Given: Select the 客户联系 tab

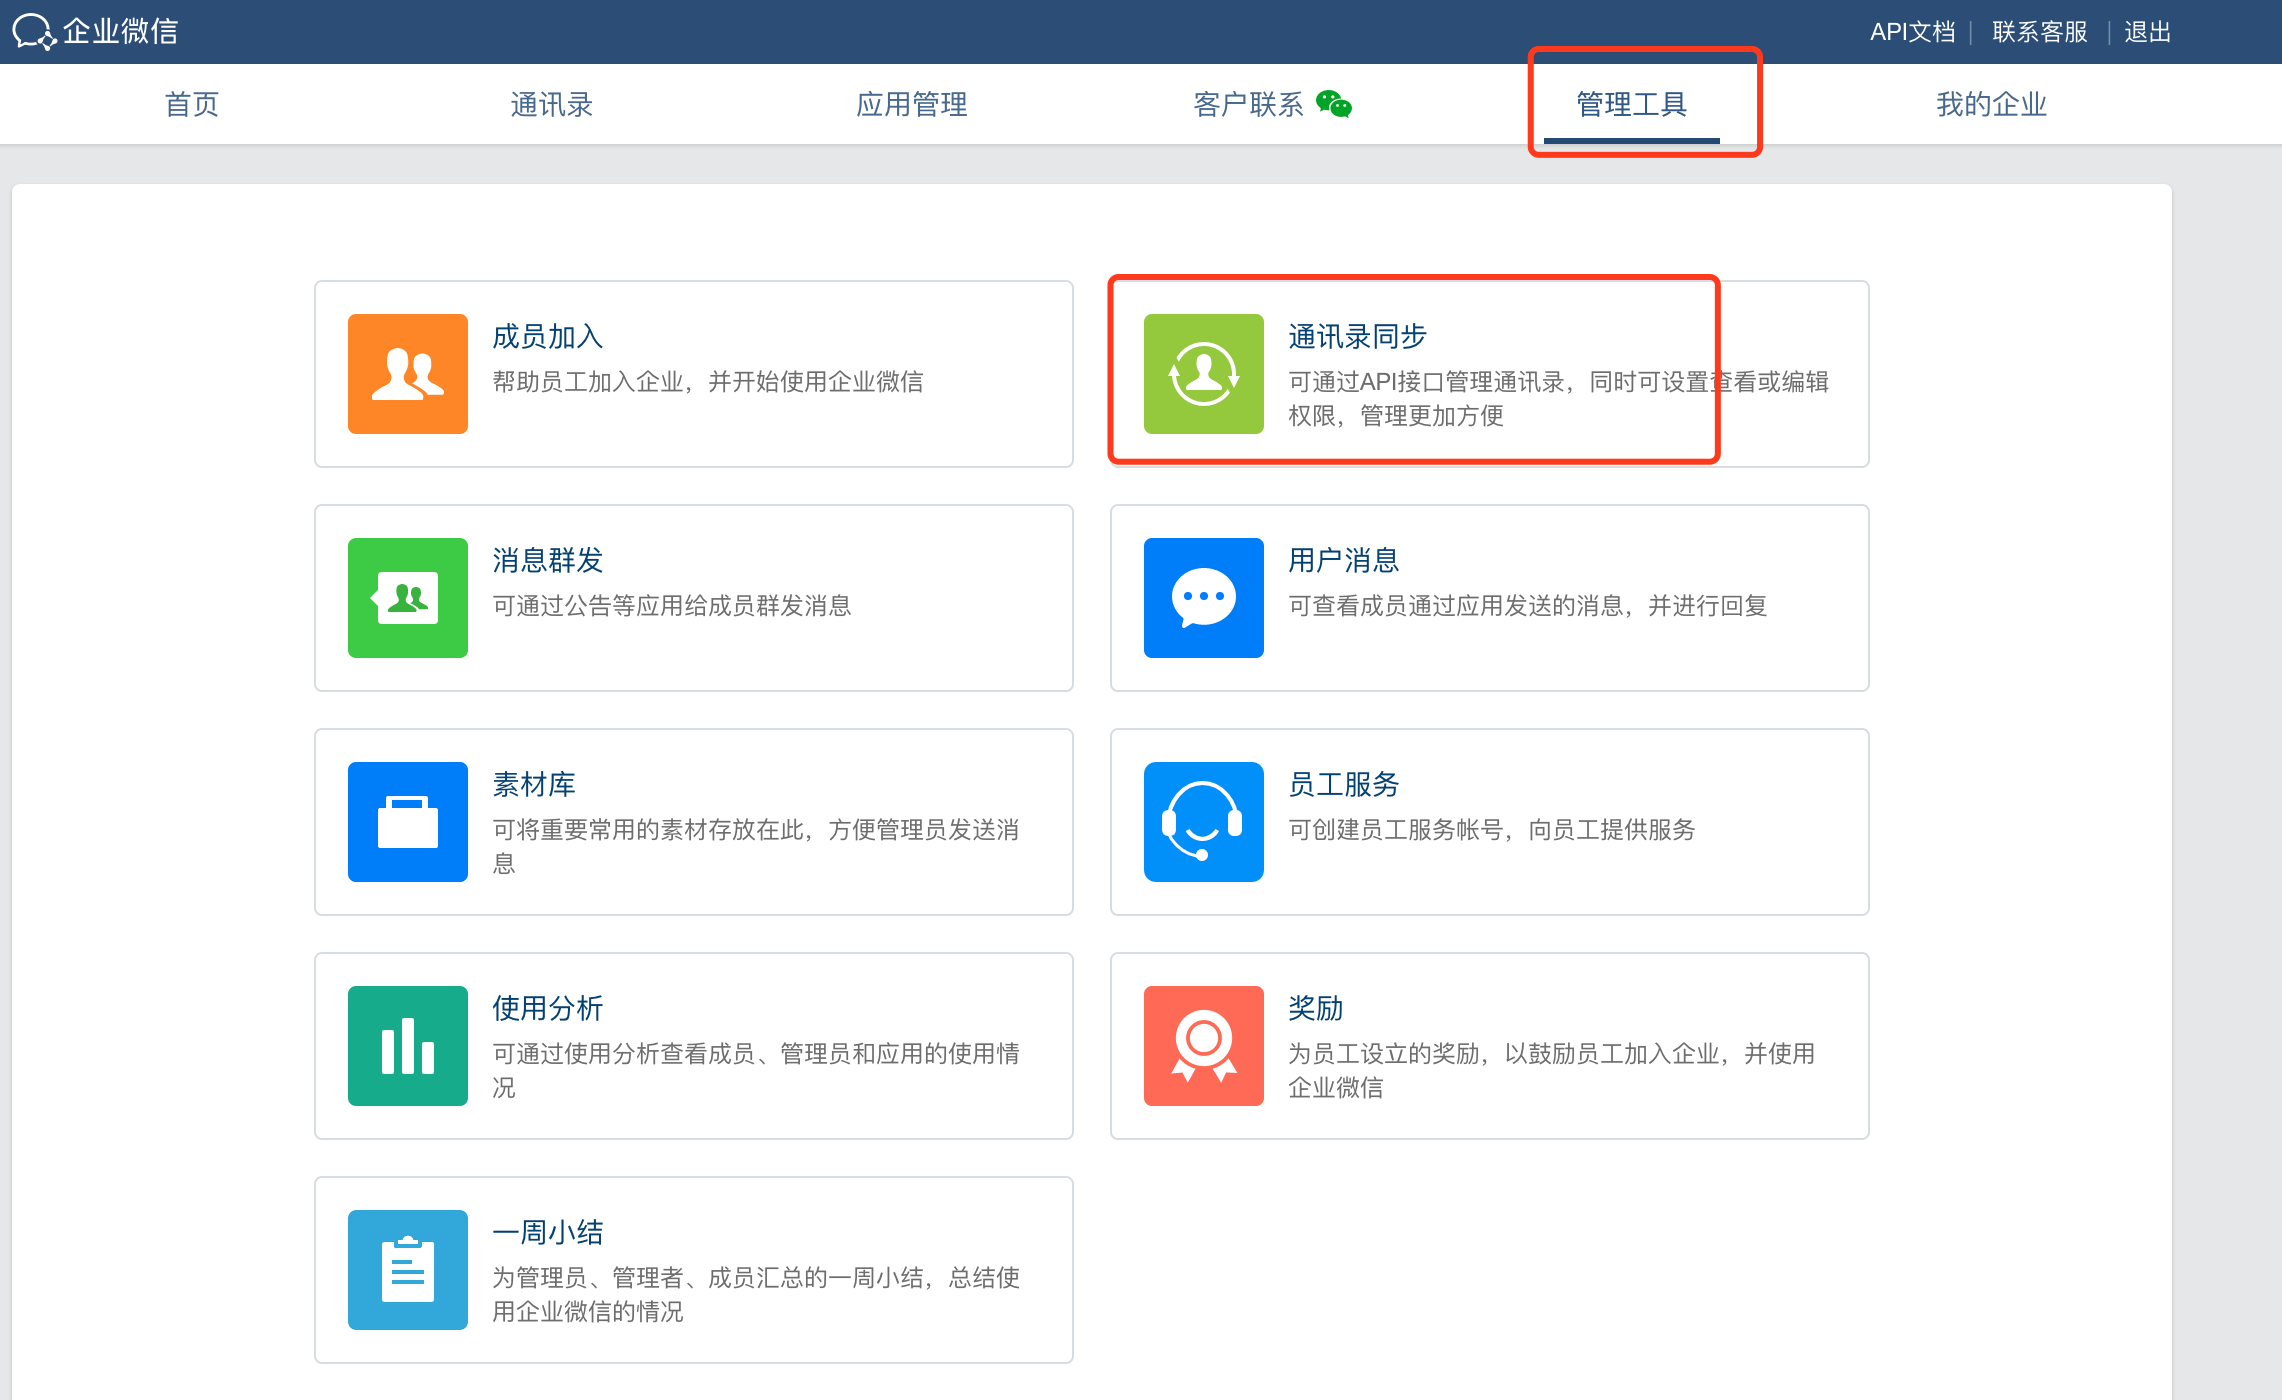Looking at the screenshot, I should tap(1248, 104).
